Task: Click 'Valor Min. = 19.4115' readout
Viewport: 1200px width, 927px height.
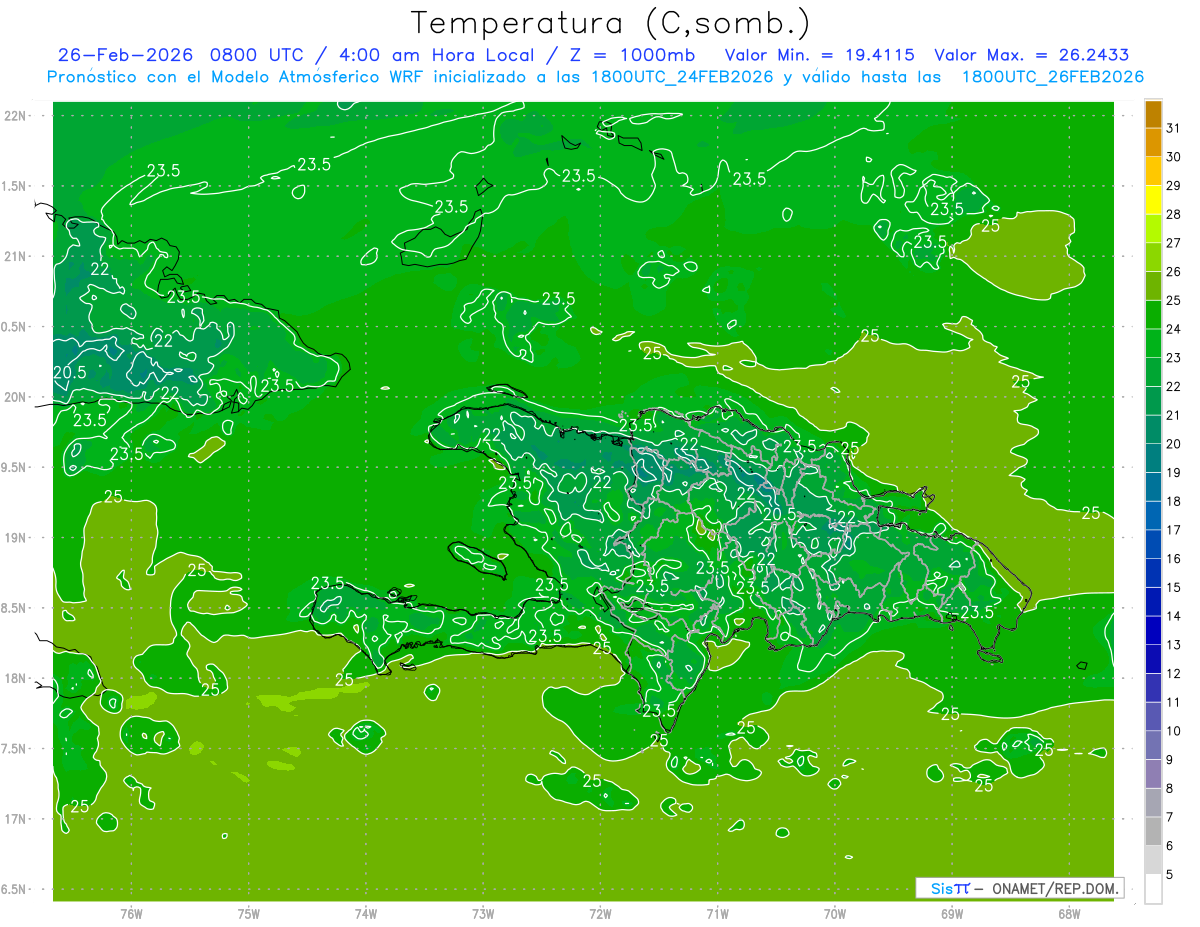Action: [x=820, y=55]
